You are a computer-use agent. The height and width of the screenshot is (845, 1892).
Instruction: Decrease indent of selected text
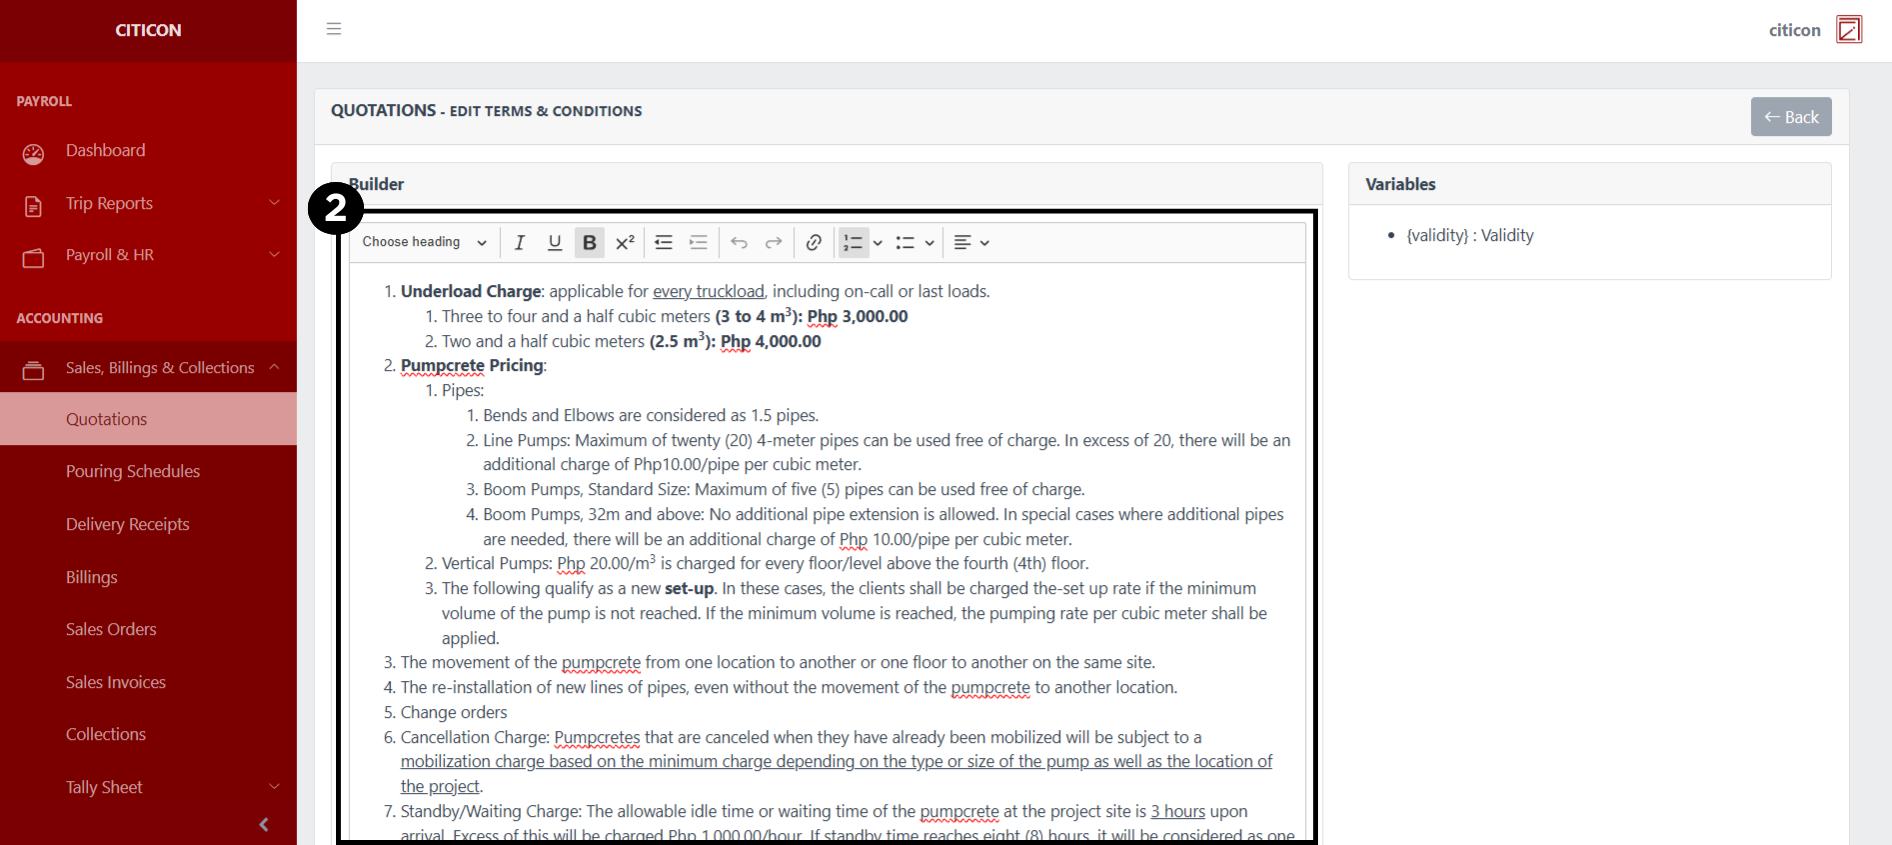[663, 243]
